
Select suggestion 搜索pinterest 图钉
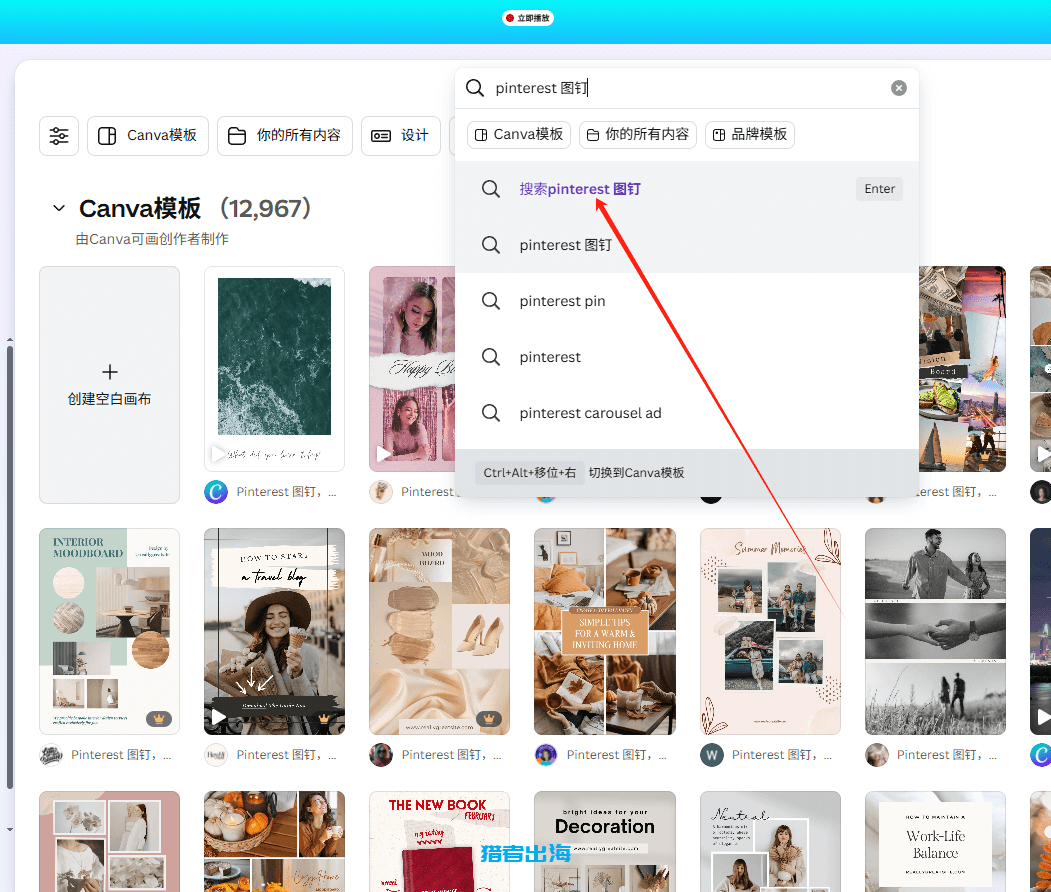point(580,189)
